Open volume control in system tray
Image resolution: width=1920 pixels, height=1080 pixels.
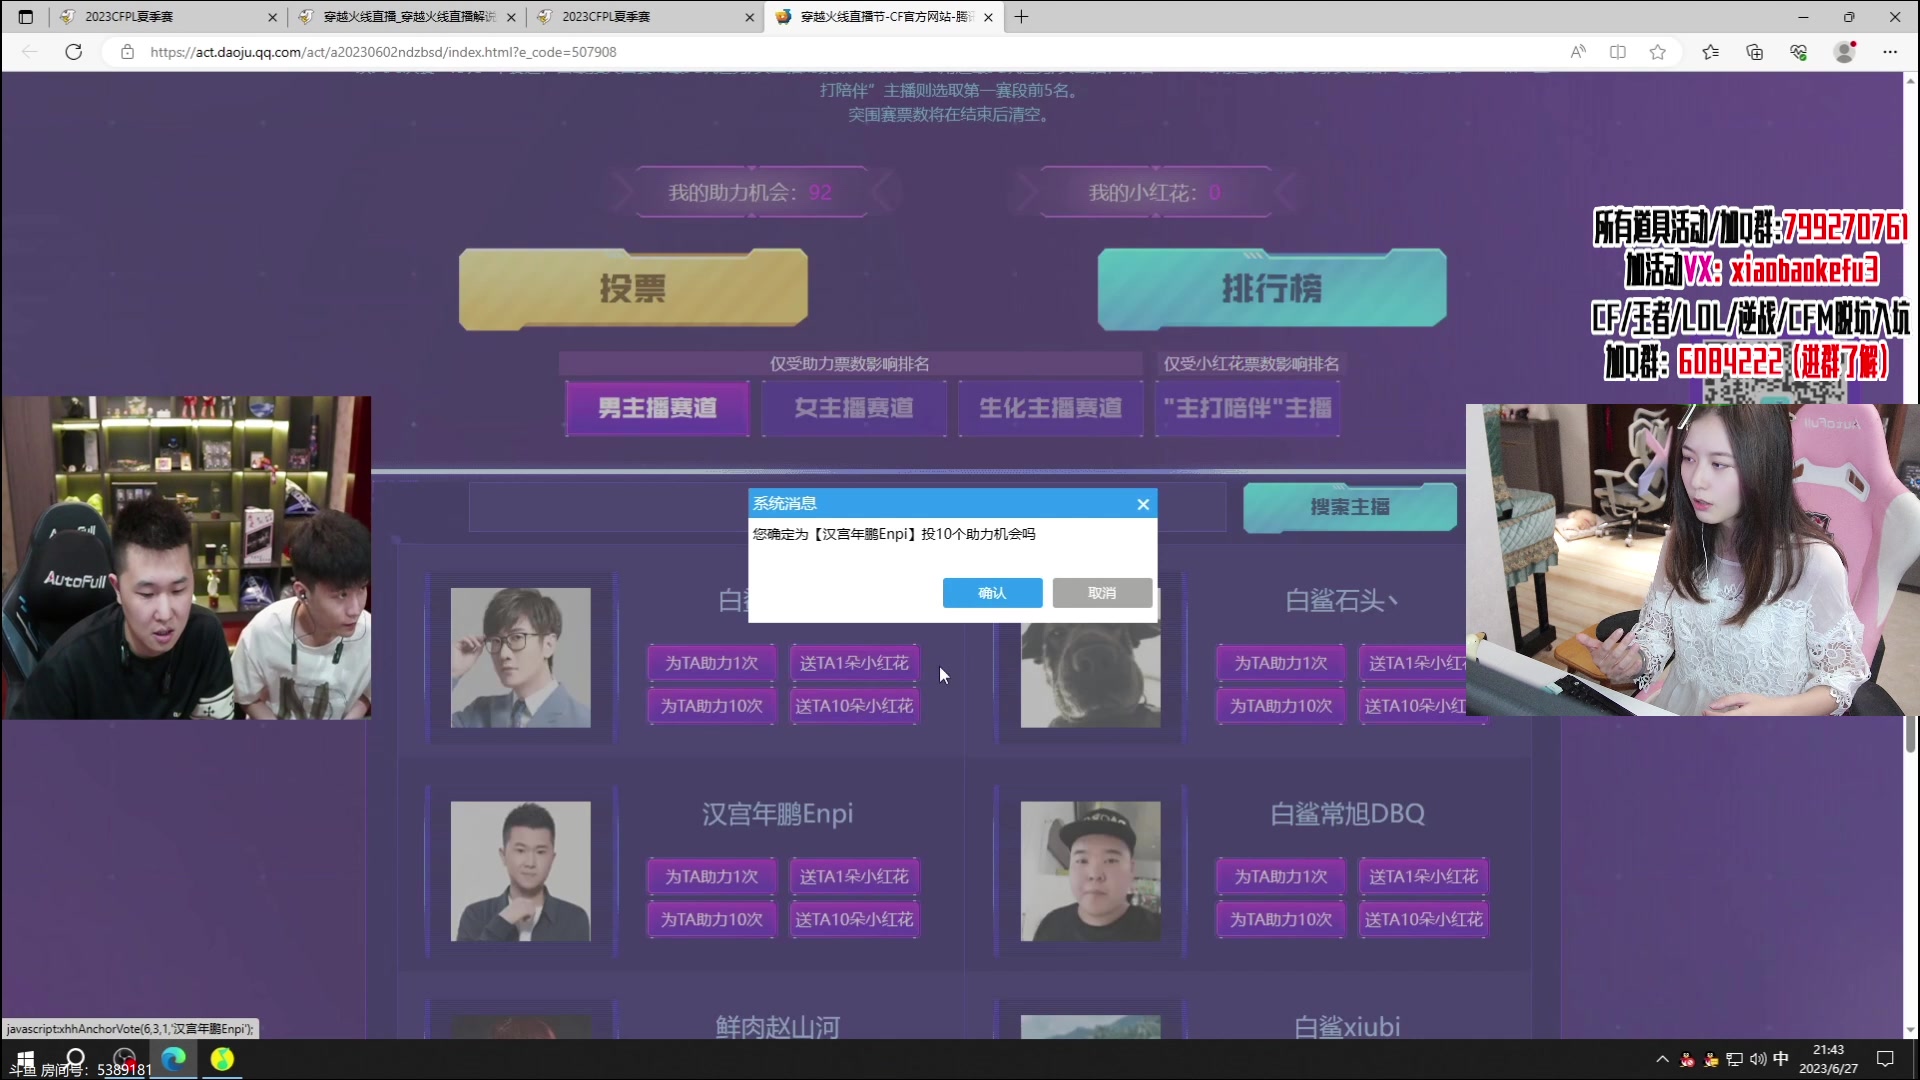coord(1758,1059)
